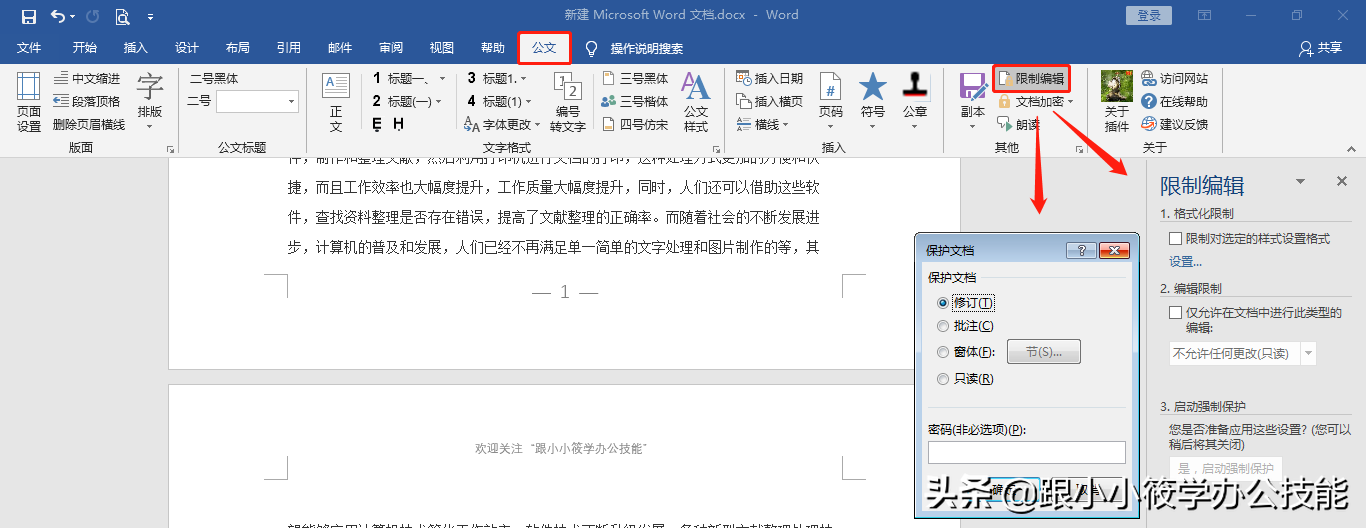1366x528 pixels.
Task: Open 在线帮助 online help
Action: pyautogui.click(x=1175, y=101)
